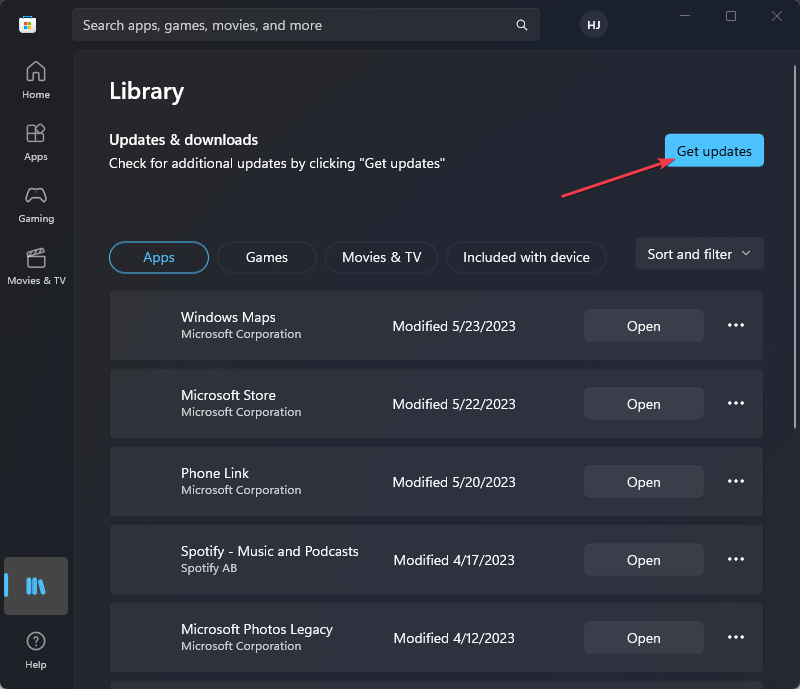The height and width of the screenshot is (689, 800).
Task: Open Gaming section in the sidebar
Action: point(36,204)
